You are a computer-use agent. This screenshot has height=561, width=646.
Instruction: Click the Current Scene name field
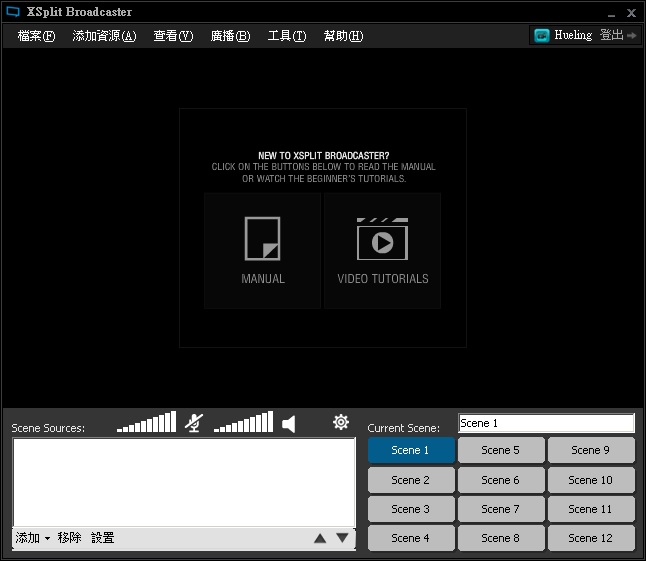tap(546, 423)
